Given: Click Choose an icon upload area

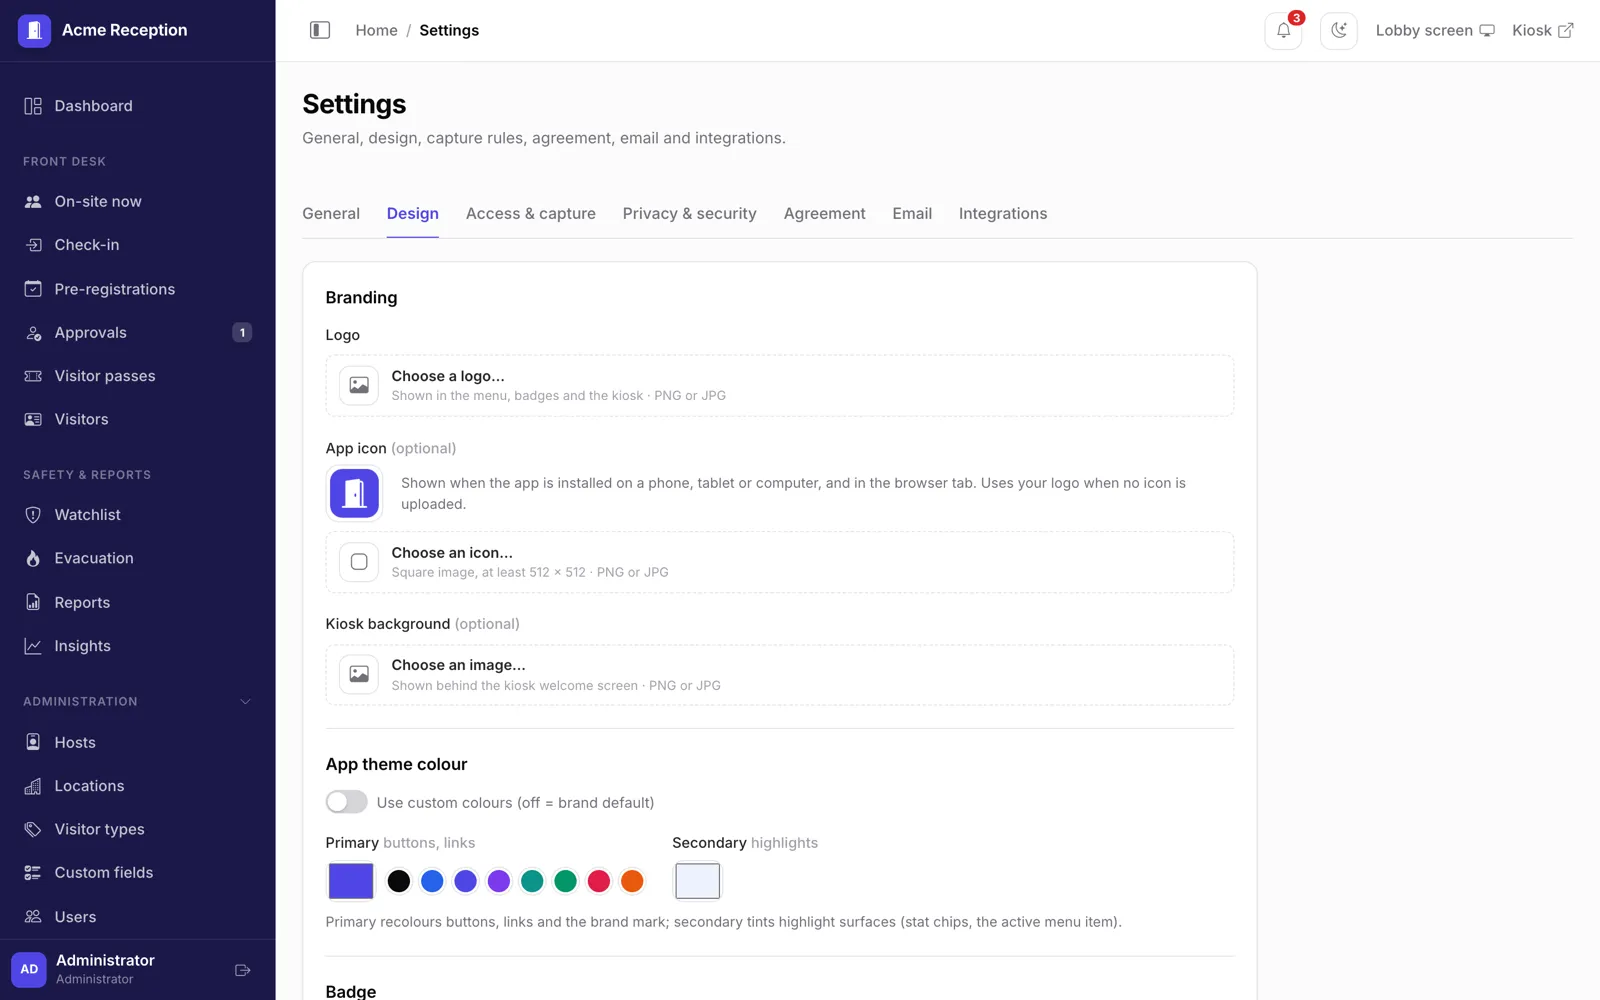Looking at the screenshot, I should click(780, 562).
